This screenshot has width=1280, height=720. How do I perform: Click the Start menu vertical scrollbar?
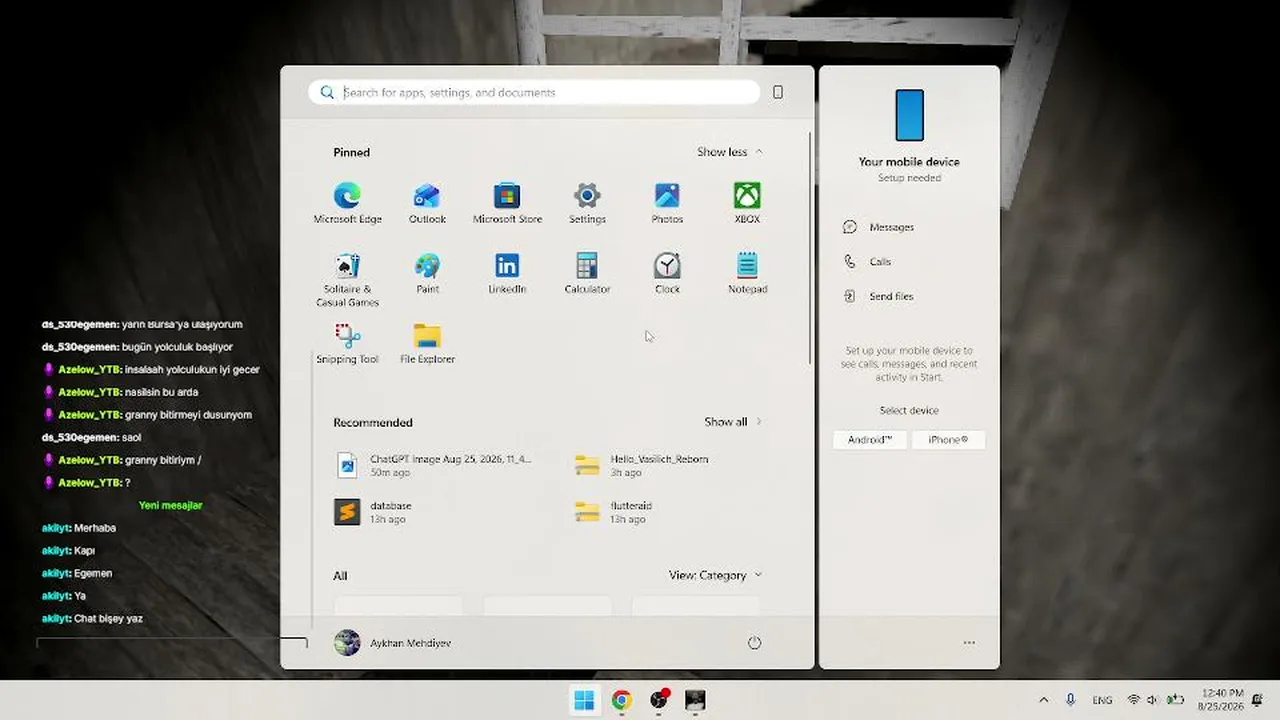pos(810,246)
